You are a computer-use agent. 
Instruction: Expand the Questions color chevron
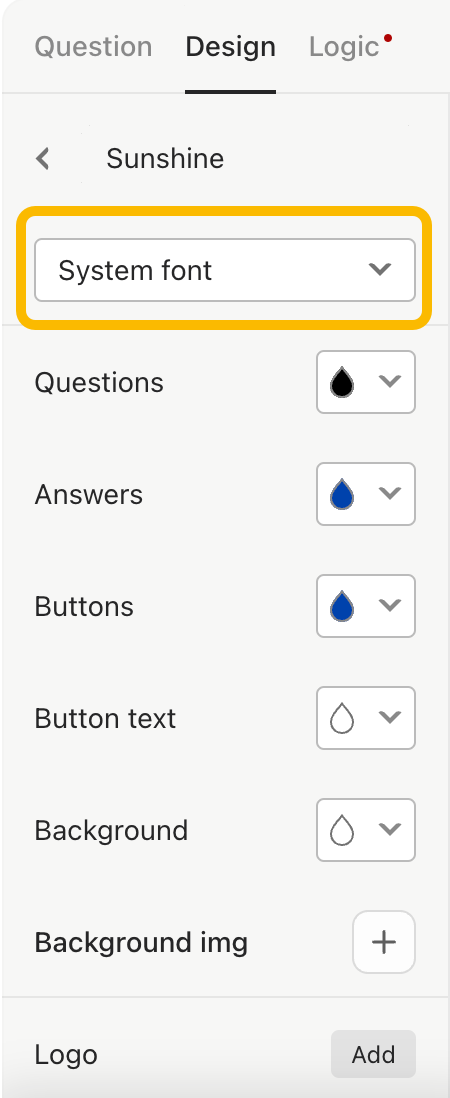pyautogui.click(x=389, y=381)
